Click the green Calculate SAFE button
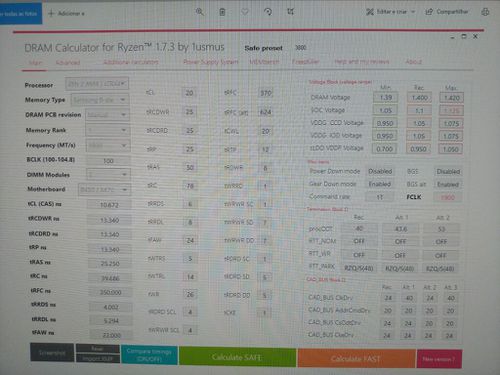The width and height of the screenshot is (500, 375). pos(237,357)
